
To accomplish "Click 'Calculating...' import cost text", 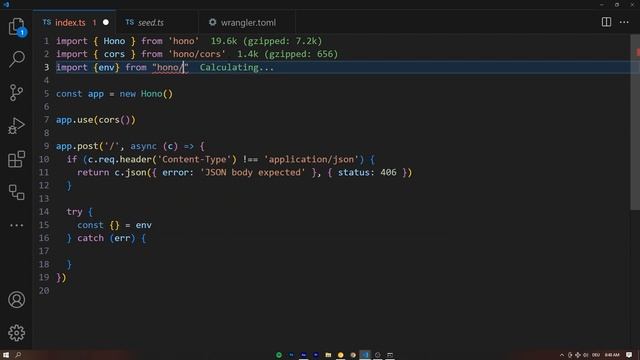I will pyautogui.click(x=237, y=67).
